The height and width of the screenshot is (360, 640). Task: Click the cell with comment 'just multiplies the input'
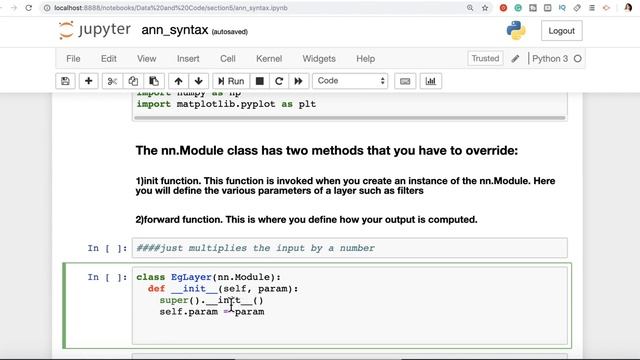[350, 248]
